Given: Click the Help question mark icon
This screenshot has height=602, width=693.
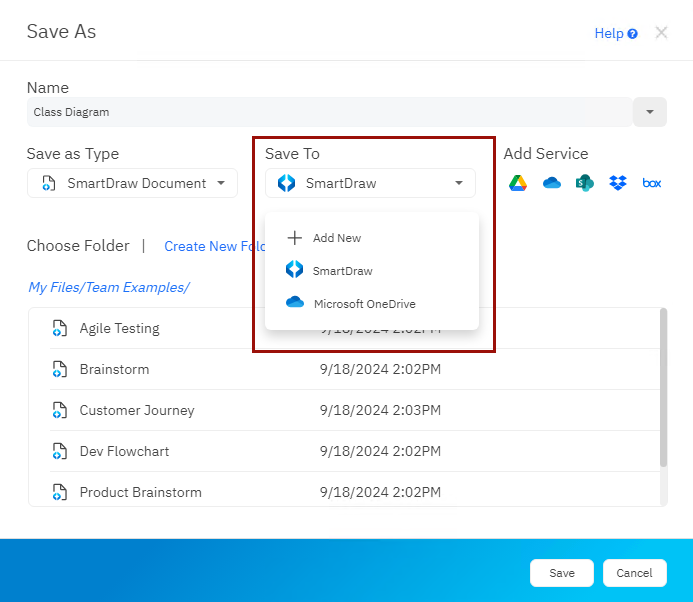Looking at the screenshot, I should coord(633,34).
